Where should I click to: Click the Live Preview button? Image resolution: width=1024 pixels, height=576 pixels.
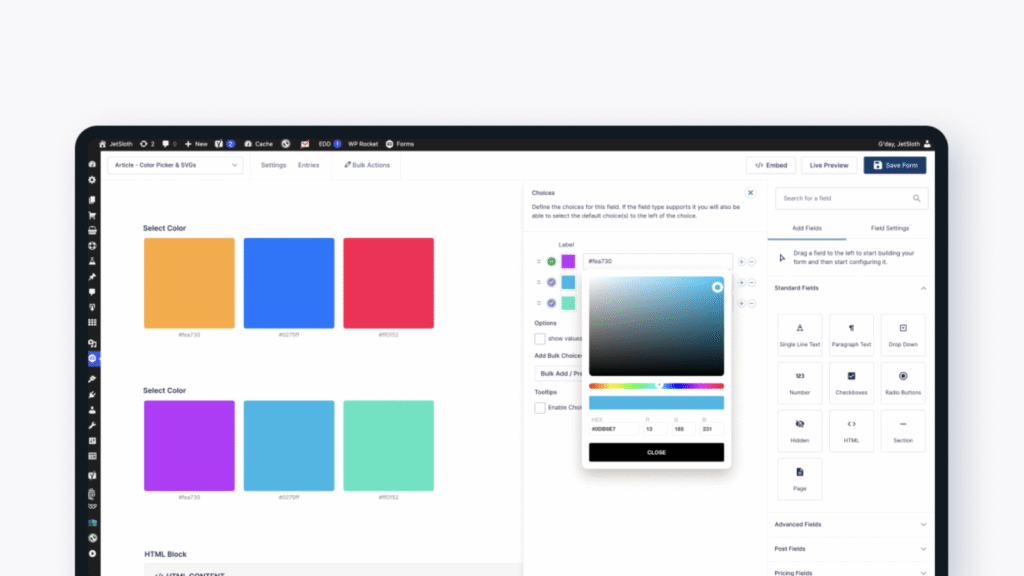(829, 165)
